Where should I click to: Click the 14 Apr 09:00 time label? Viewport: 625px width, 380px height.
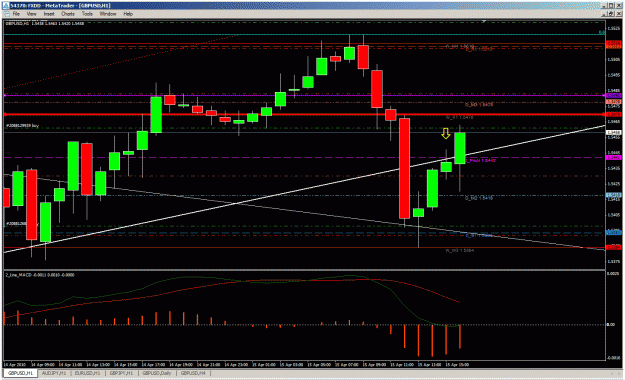point(43,364)
